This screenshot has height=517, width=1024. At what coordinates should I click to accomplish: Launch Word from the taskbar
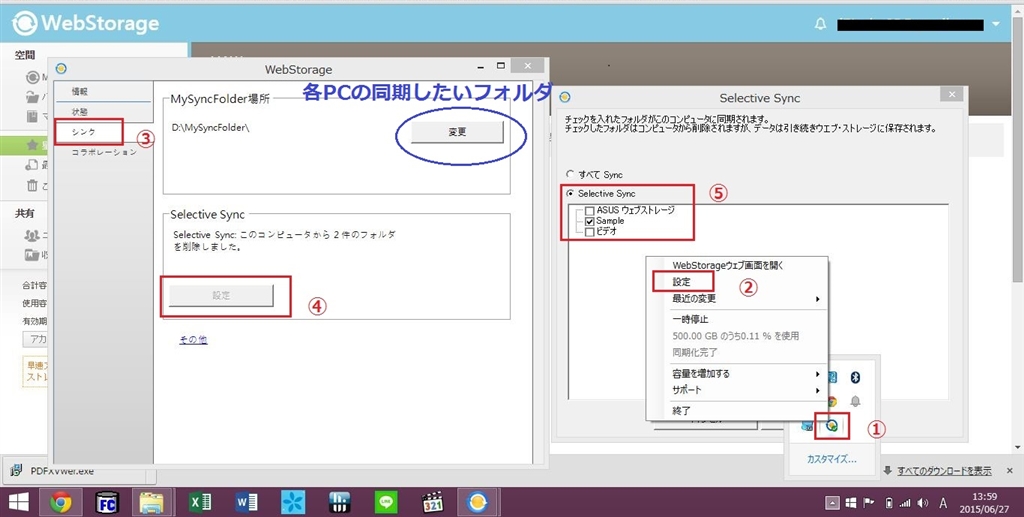246,503
